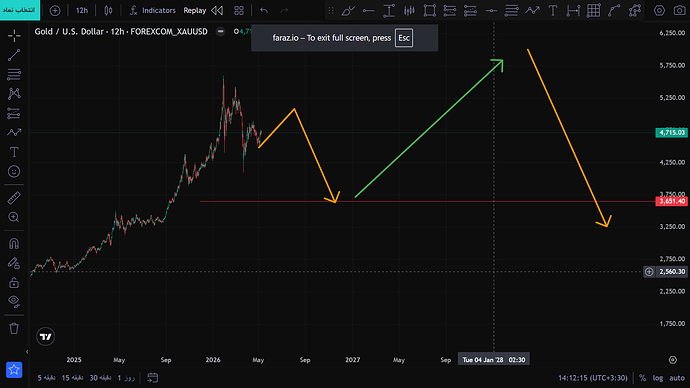Select the curve tool in toolbar

614,11
